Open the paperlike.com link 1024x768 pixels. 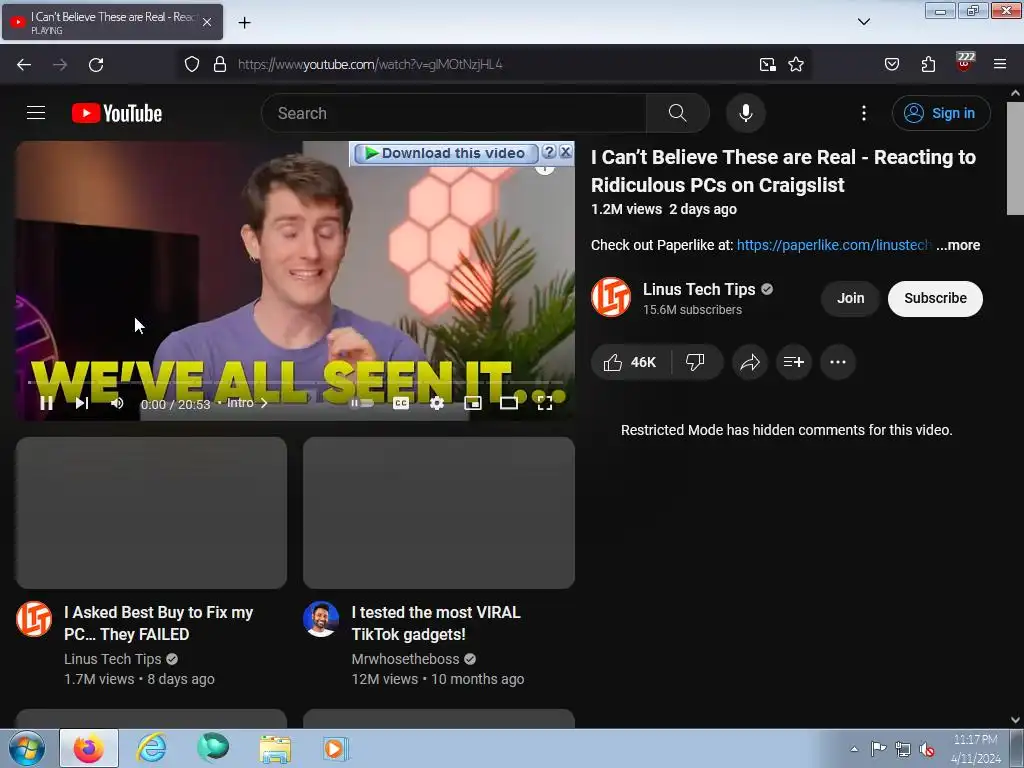click(x=833, y=245)
